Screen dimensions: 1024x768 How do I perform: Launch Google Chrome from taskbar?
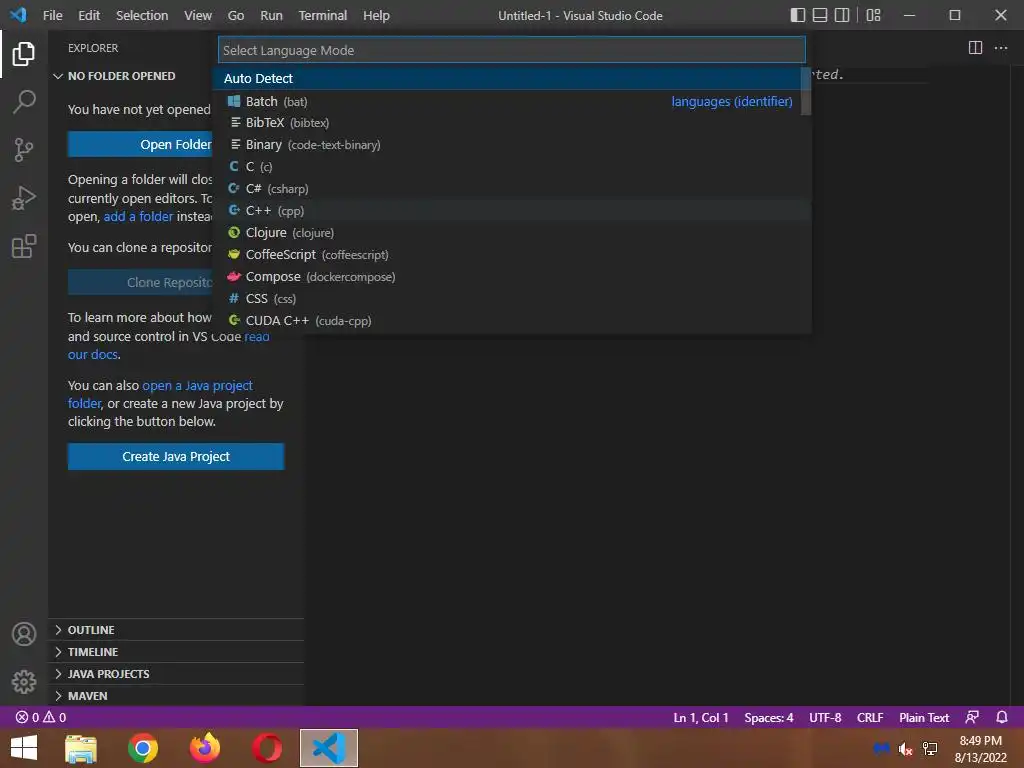pos(143,748)
